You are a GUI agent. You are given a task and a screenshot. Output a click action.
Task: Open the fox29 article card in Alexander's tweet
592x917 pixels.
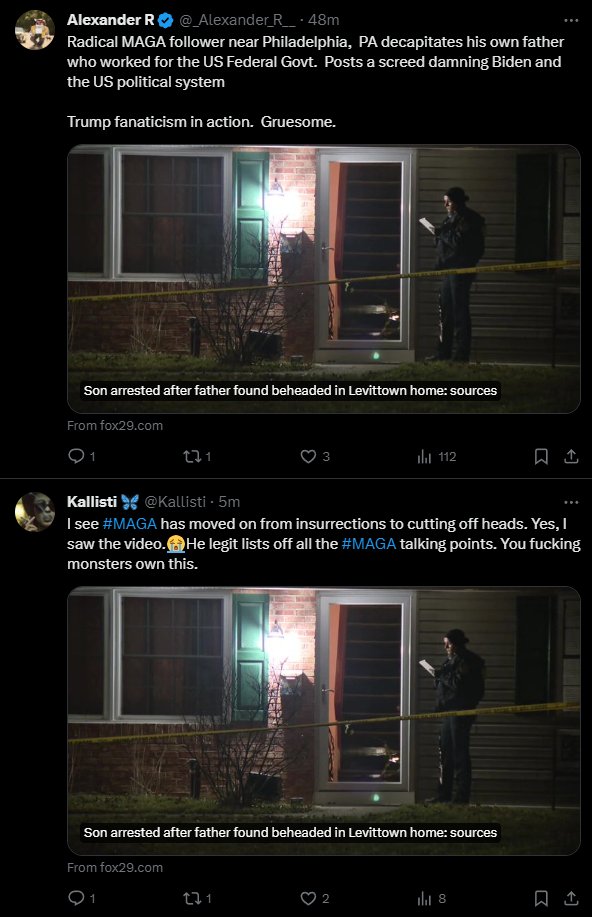(323, 279)
